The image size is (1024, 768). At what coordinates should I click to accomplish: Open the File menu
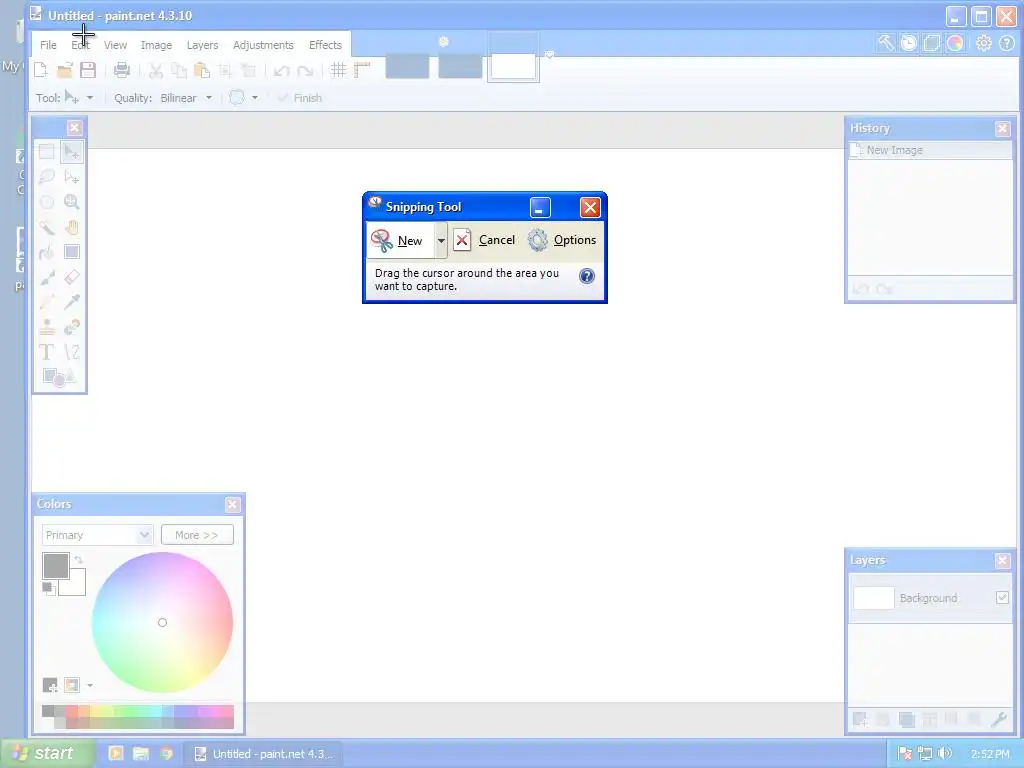[48, 45]
